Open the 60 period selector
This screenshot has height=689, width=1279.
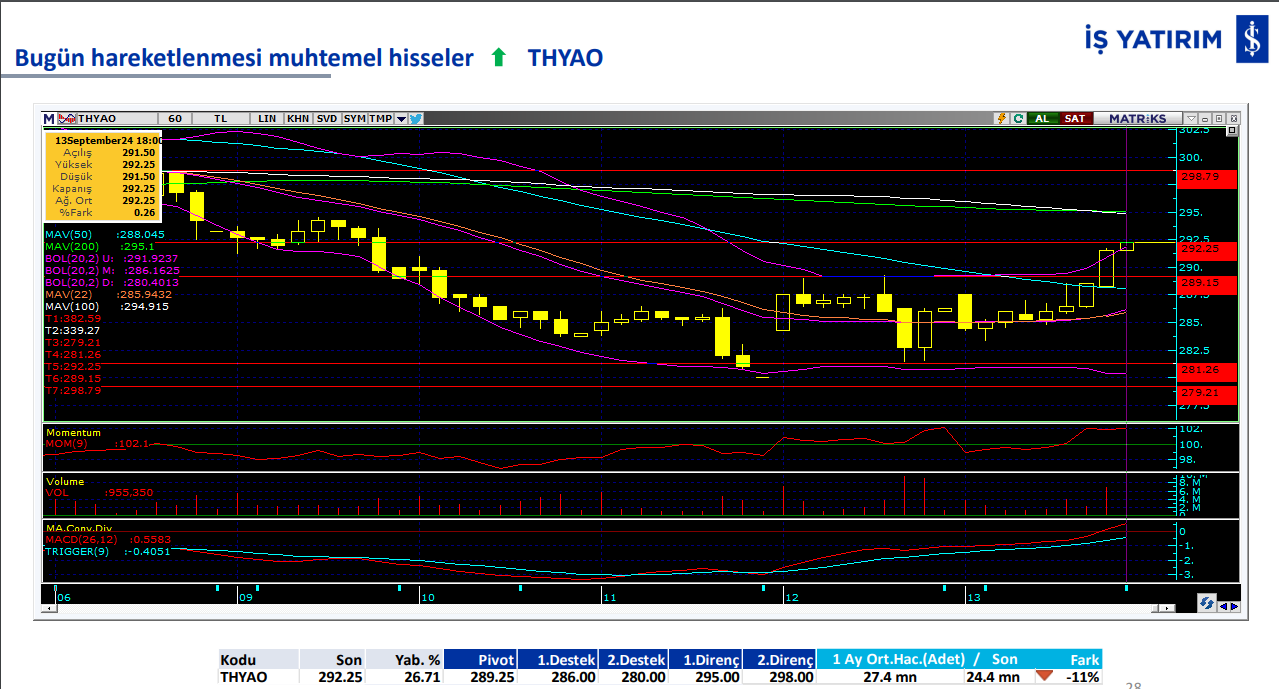175,118
